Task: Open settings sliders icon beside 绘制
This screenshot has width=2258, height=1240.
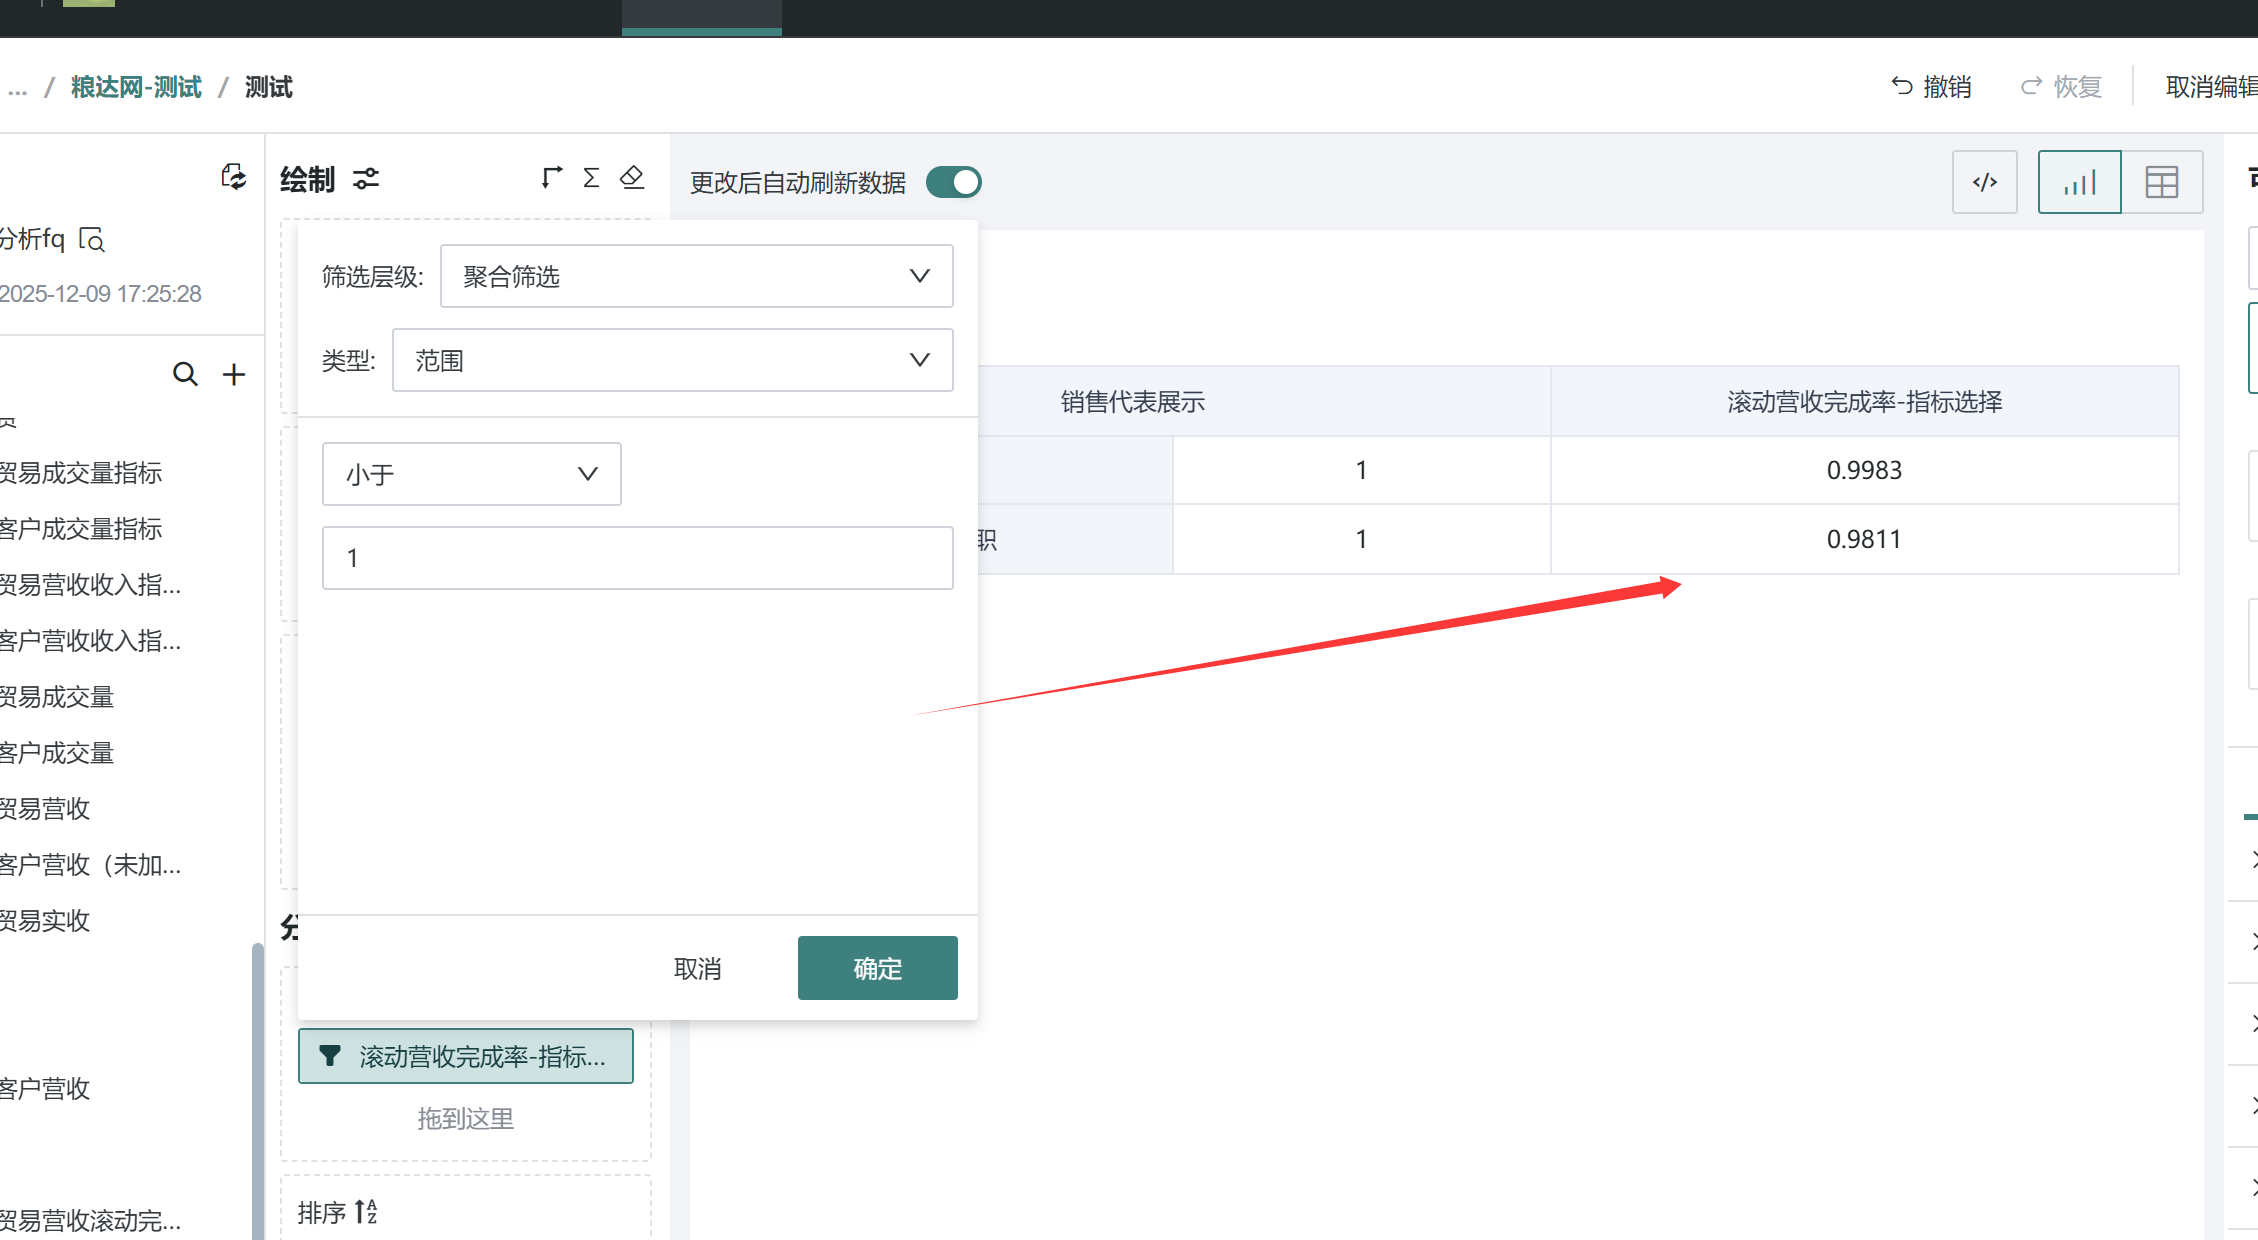Action: 366,179
